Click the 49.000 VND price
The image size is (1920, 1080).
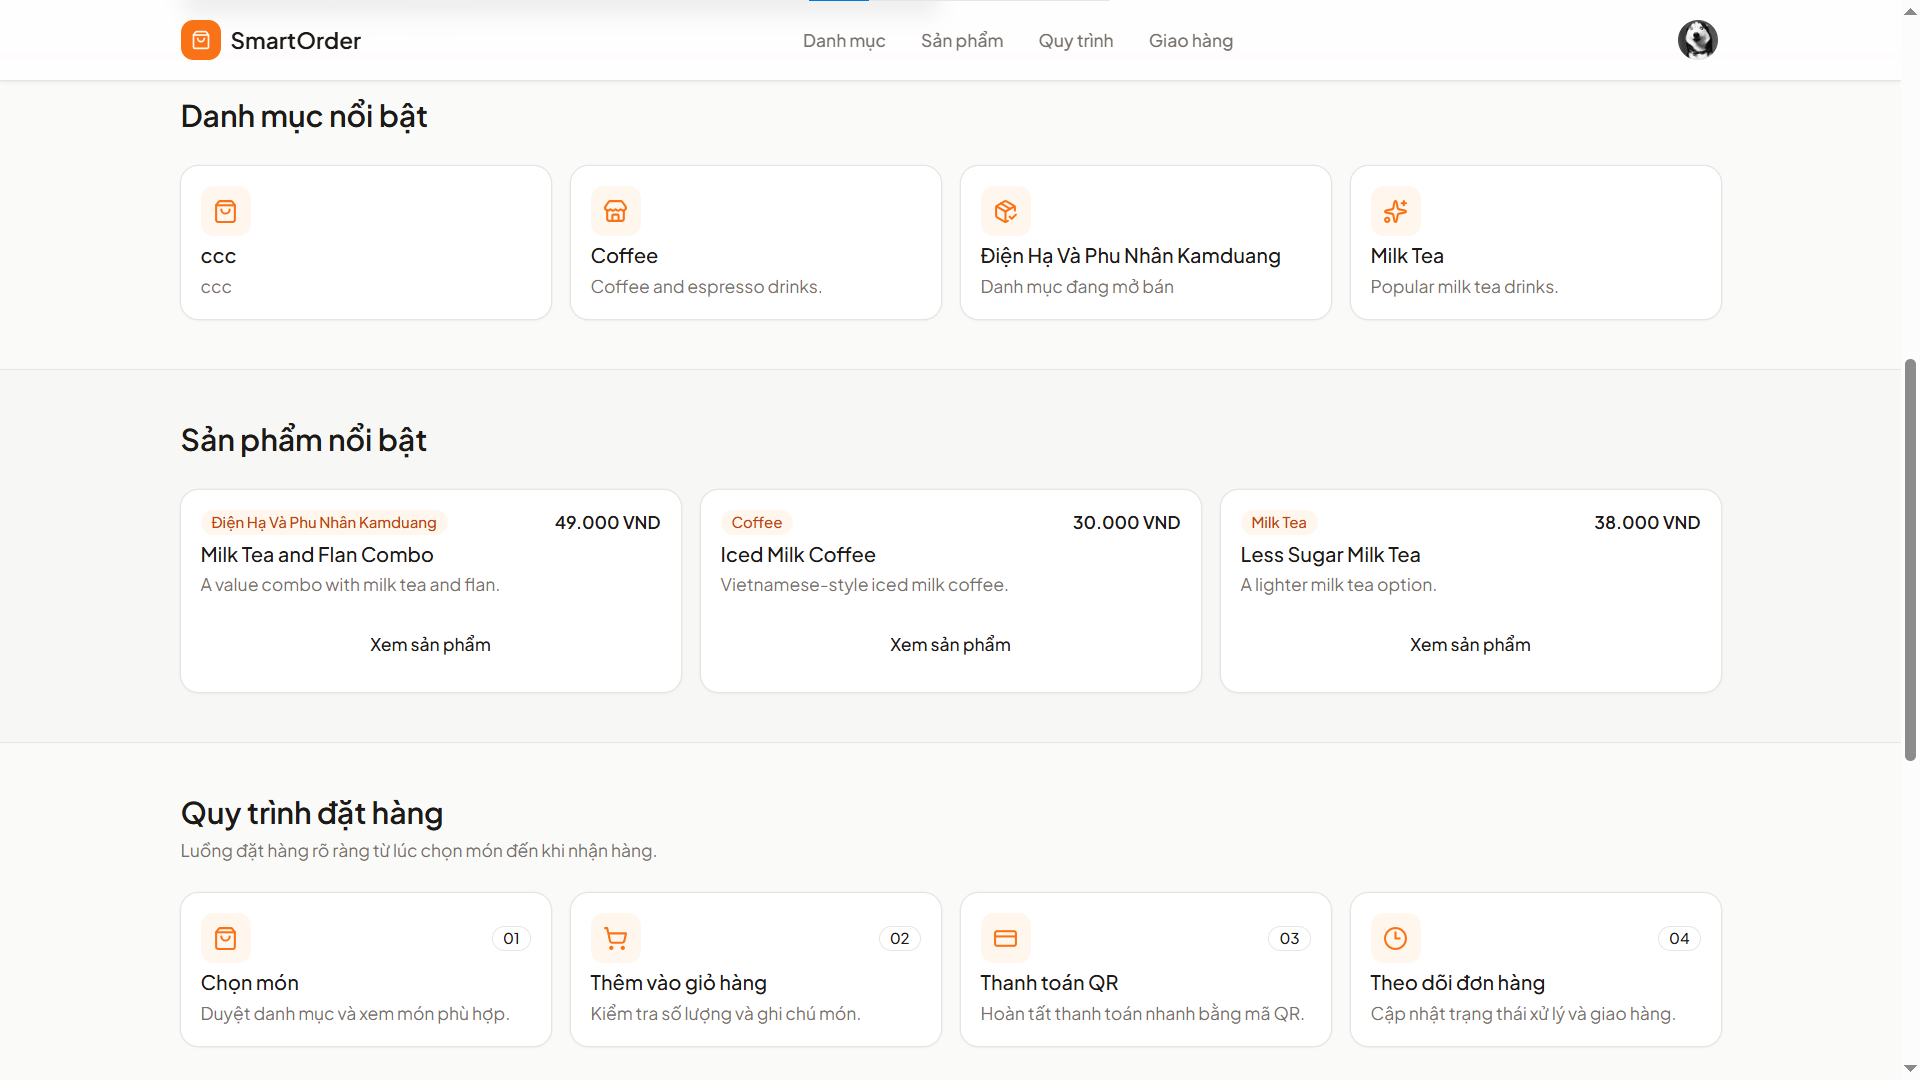click(608, 523)
